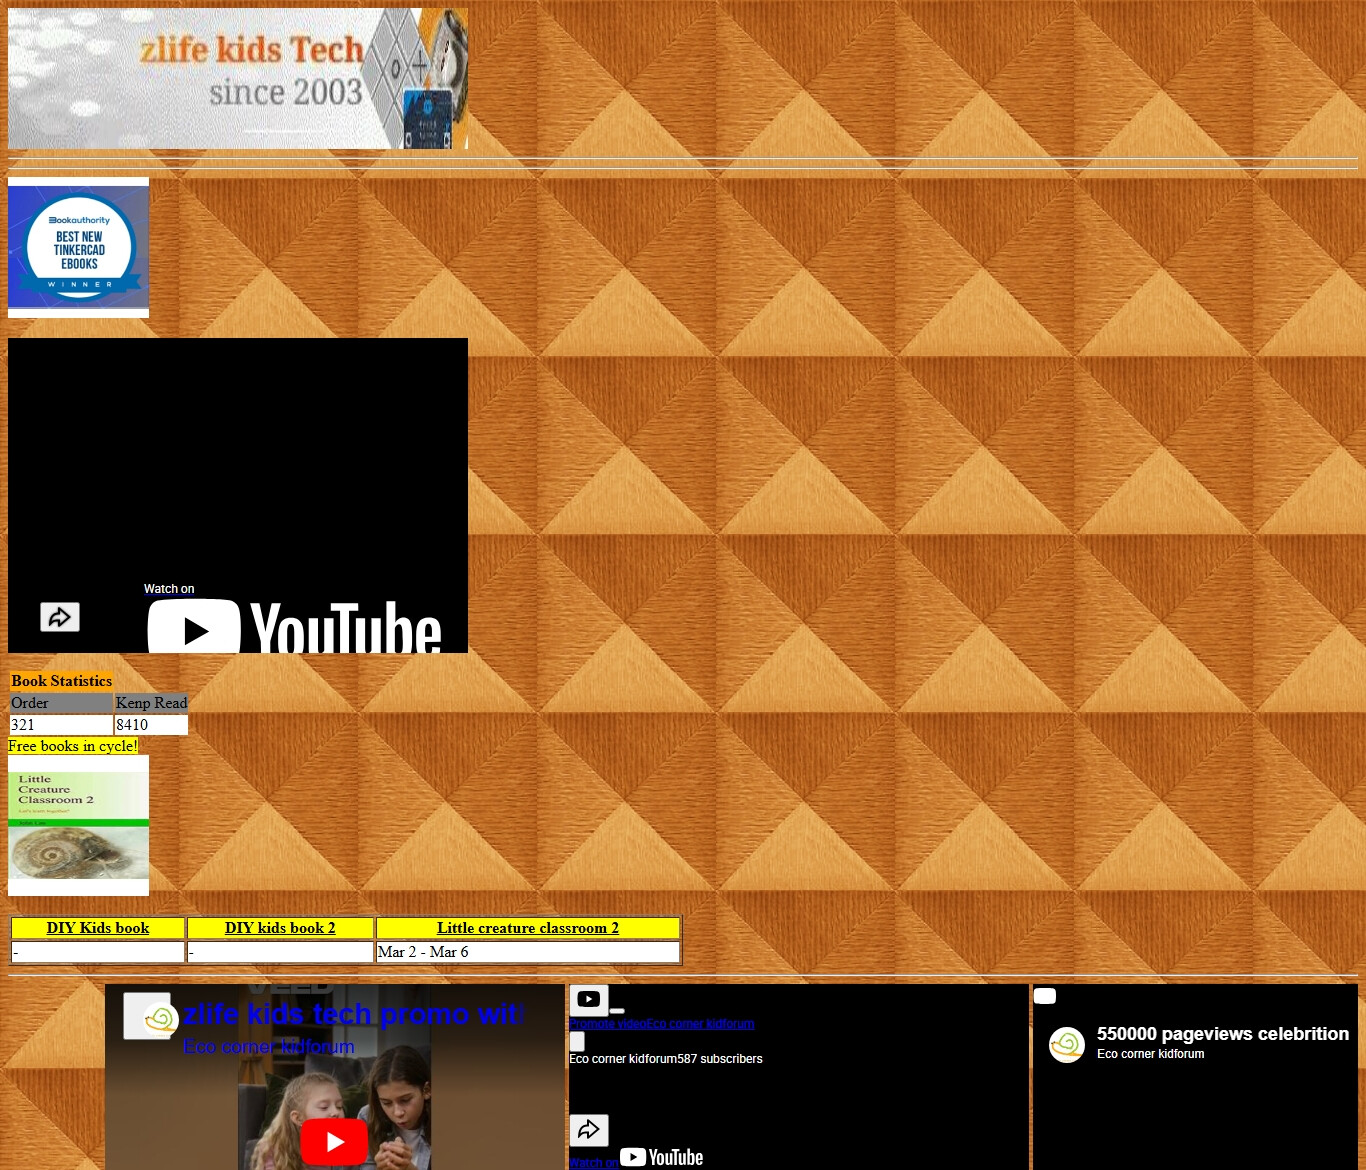Click Little Creature Classroom 2 book cover
Image resolution: width=1366 pixels, height=1170 pixels.
point(79,825)
